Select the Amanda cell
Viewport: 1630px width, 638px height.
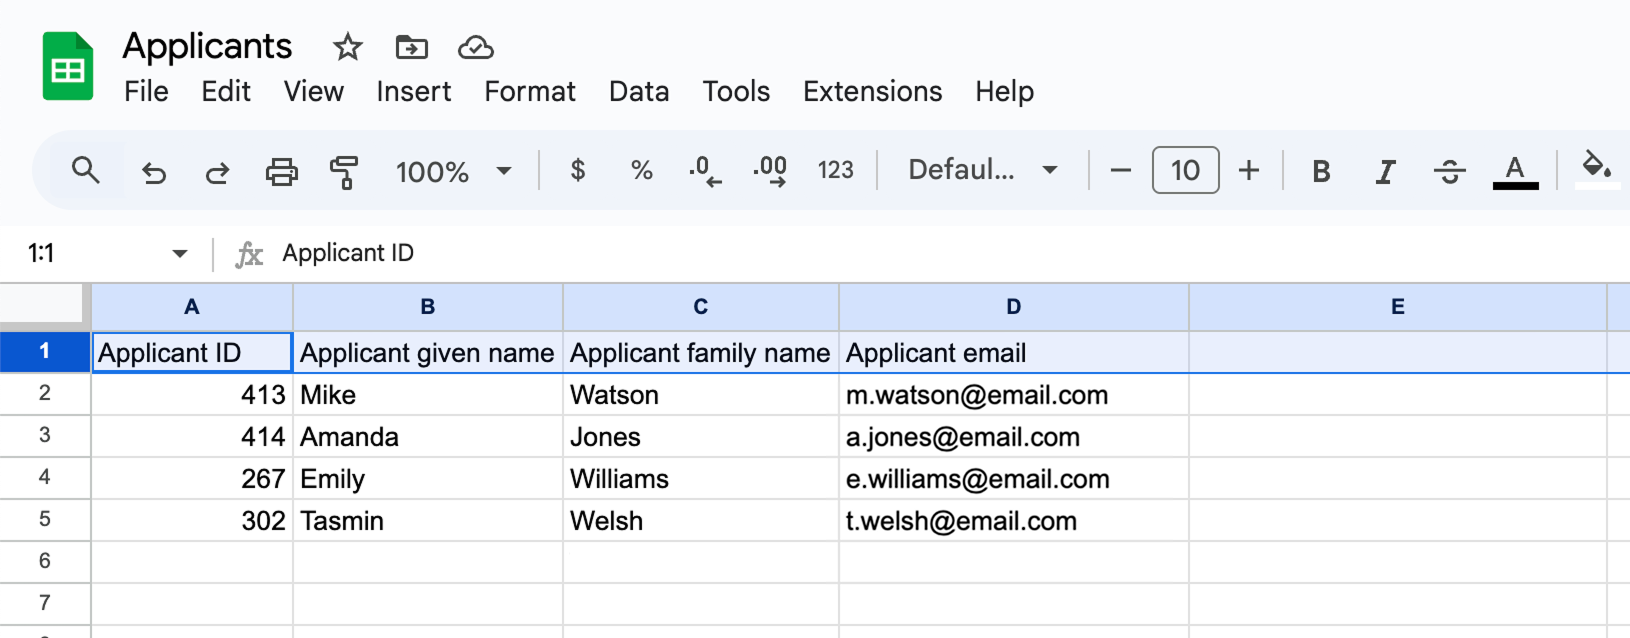coord(428,436)
